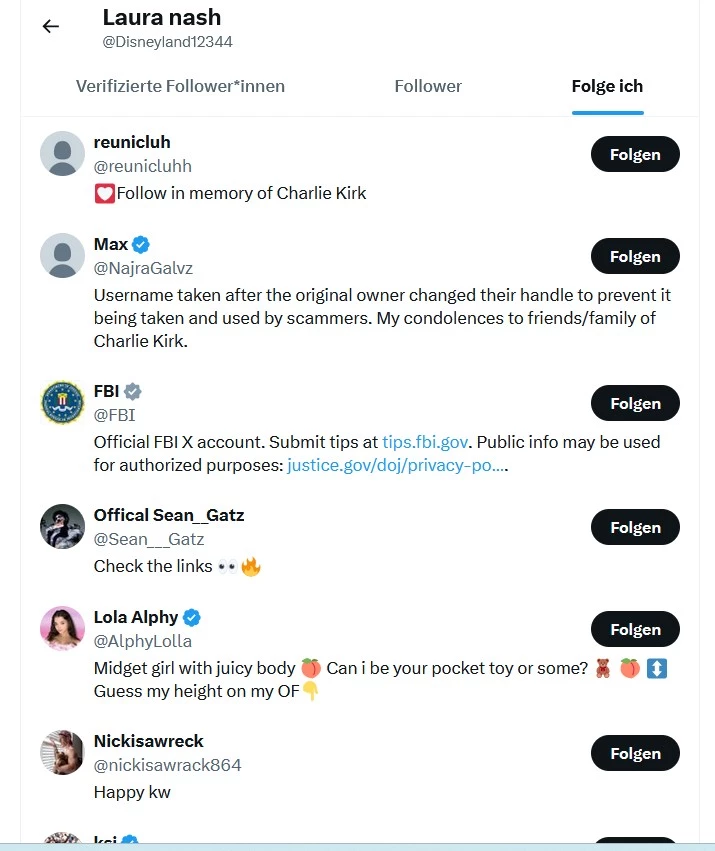715x851 pixels.
Task: Open Max's default profile avatar
Action: pos(62,256)
